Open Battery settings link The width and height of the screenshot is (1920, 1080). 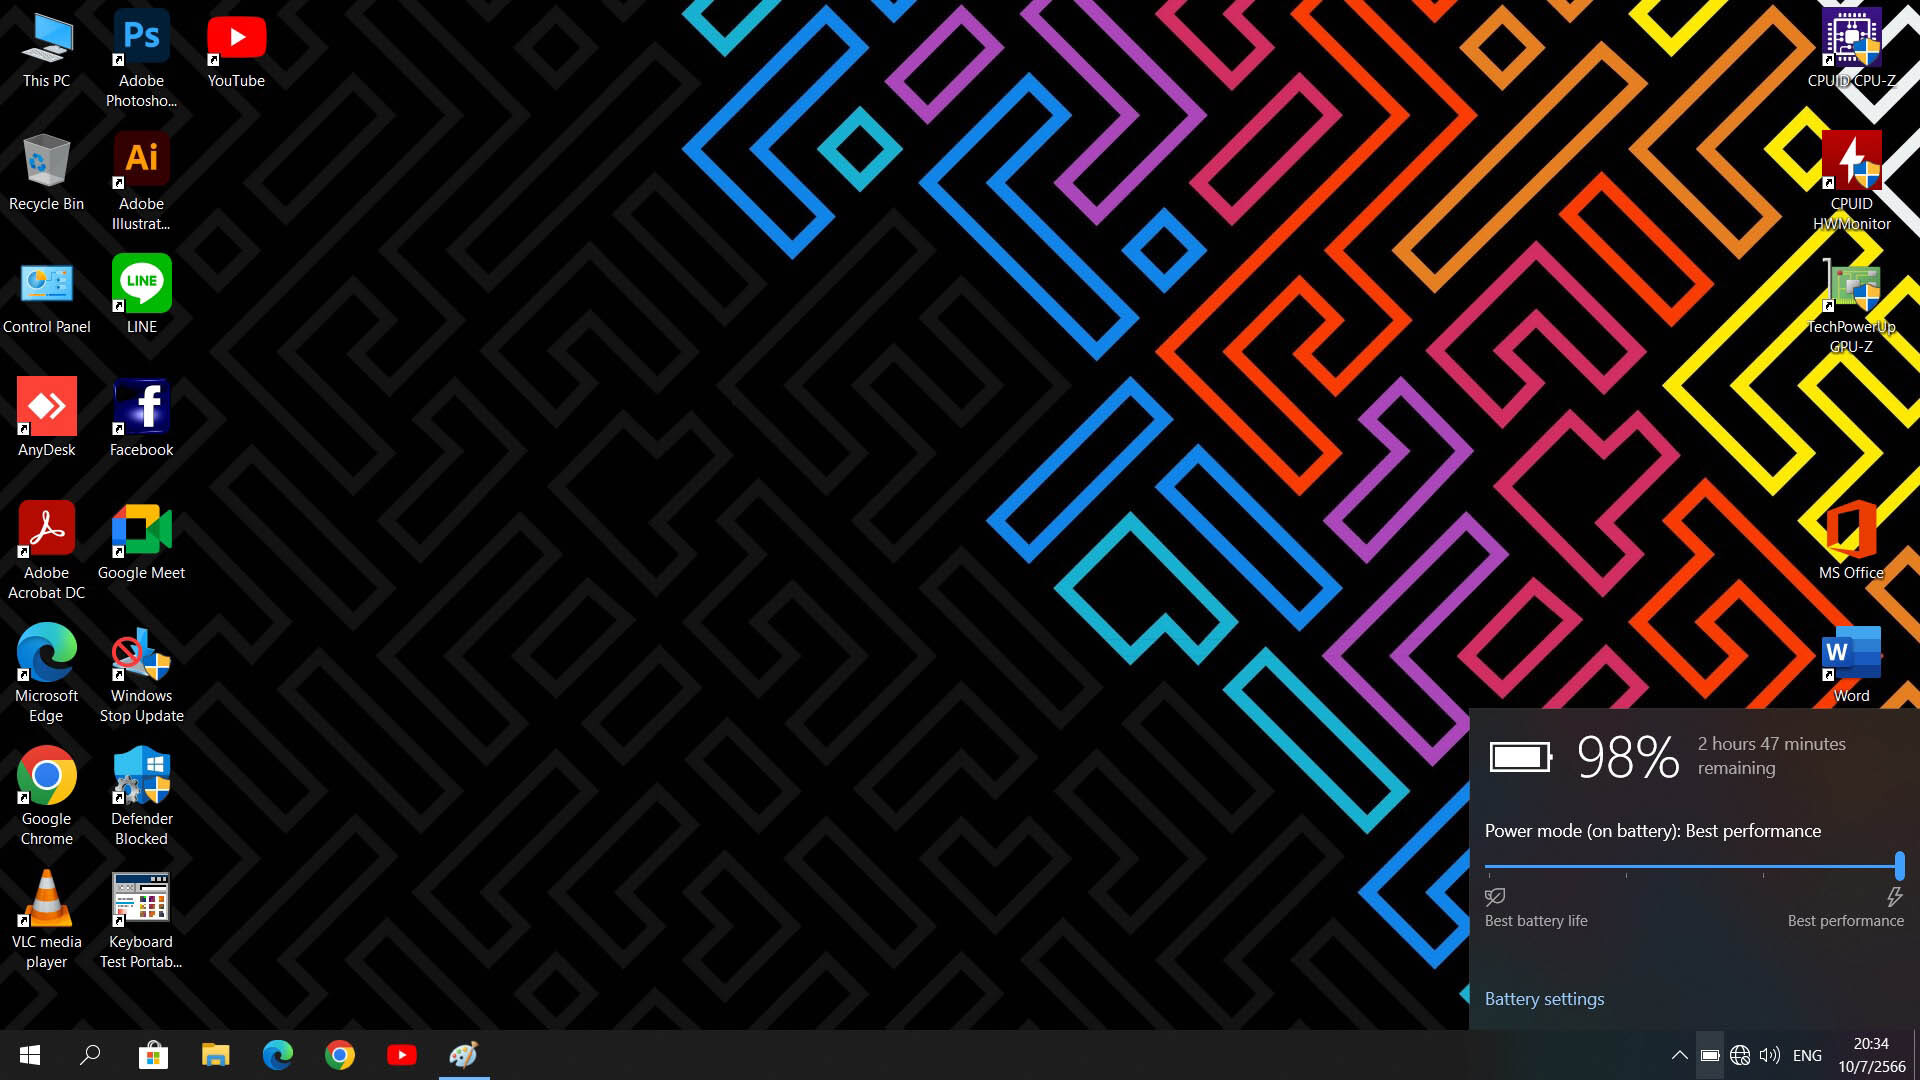[1544, 999]
